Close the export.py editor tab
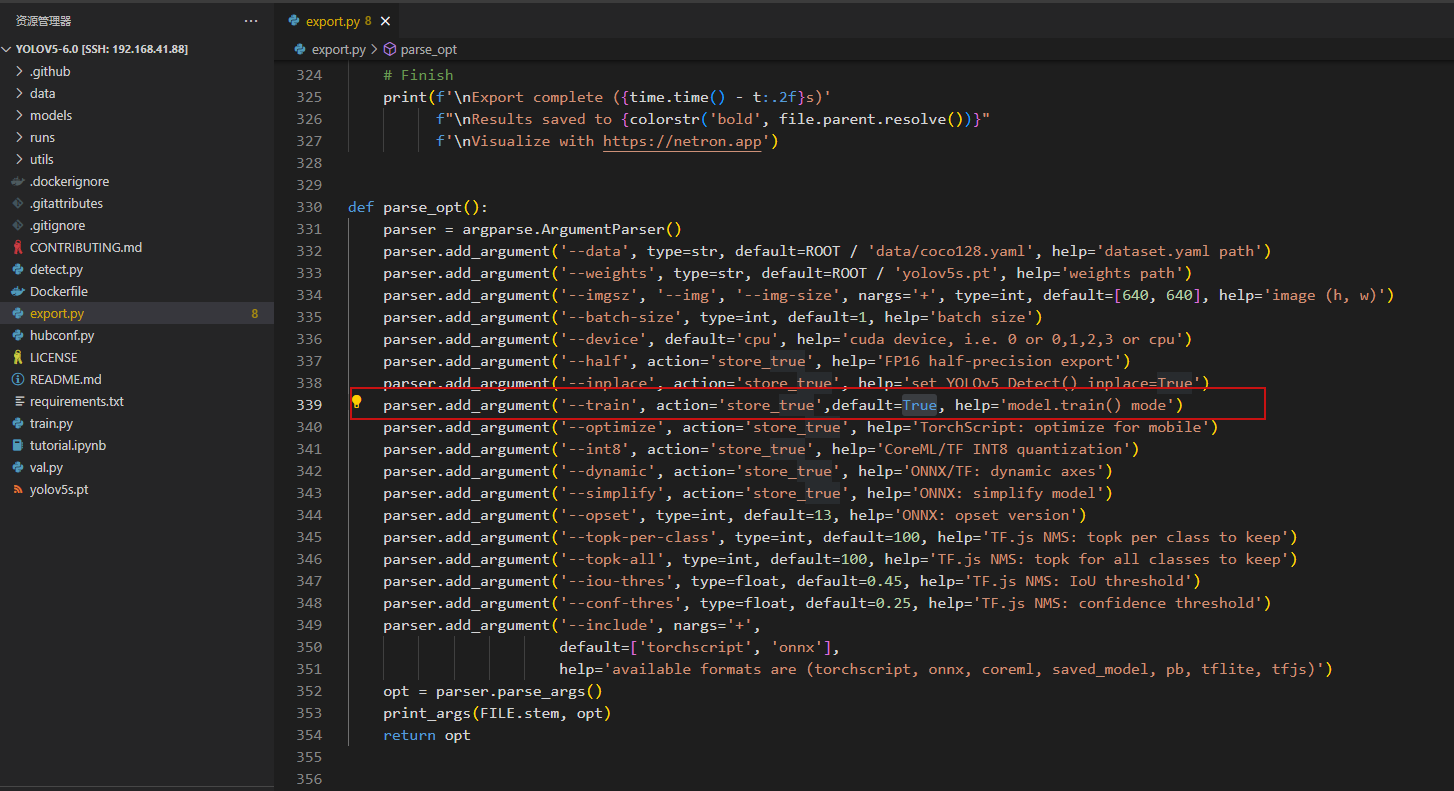The width and height of the screenshot is (1454, 791). point(385,21)
